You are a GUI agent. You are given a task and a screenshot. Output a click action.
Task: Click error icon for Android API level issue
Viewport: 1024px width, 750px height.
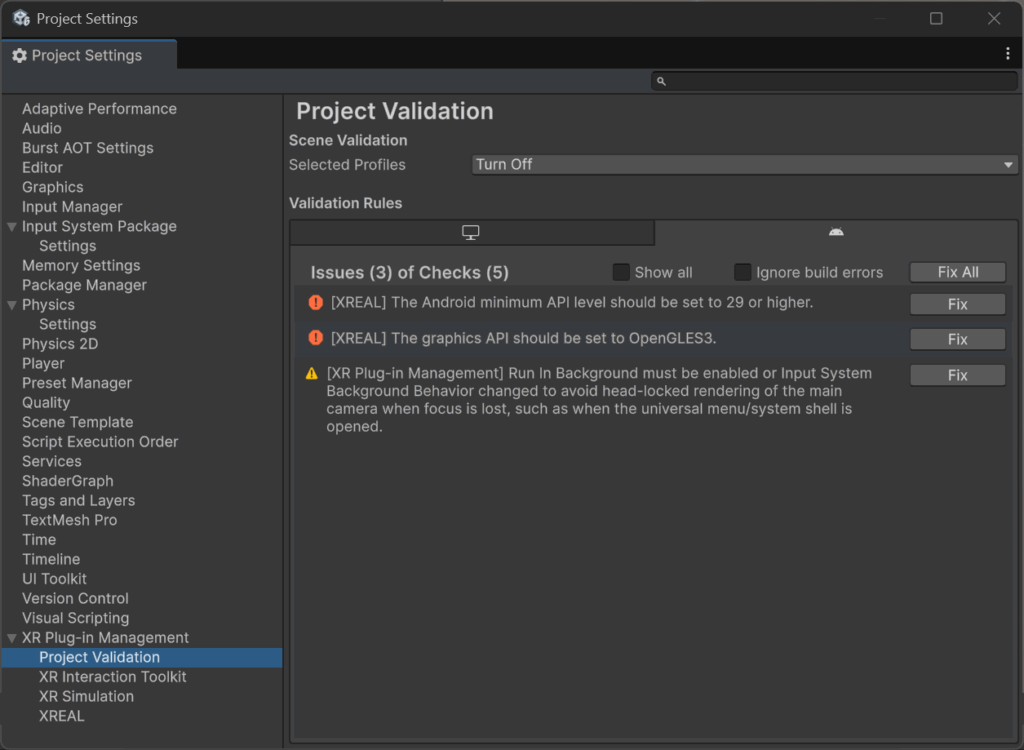point(315,302)
